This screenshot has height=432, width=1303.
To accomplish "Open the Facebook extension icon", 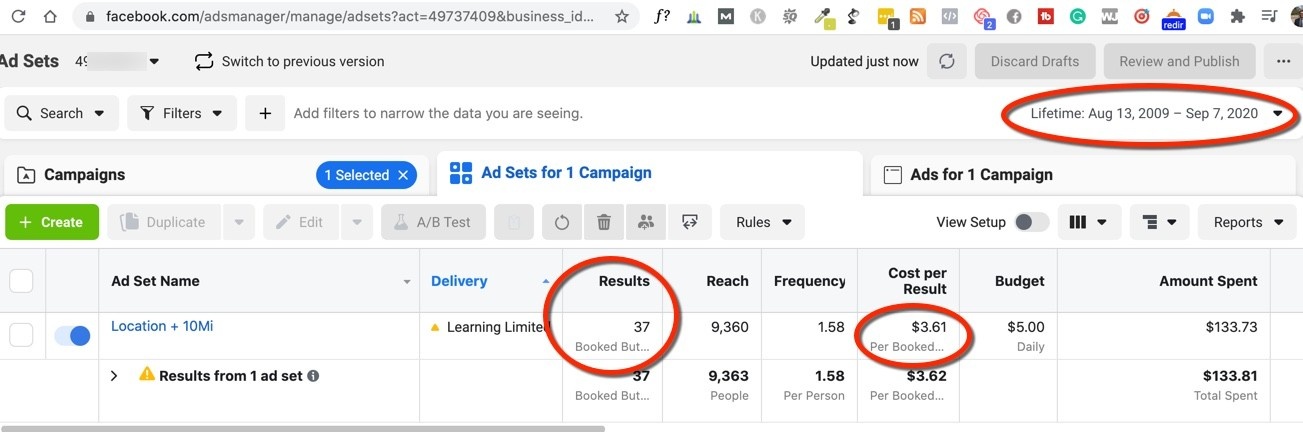I will pos(1014,17).
